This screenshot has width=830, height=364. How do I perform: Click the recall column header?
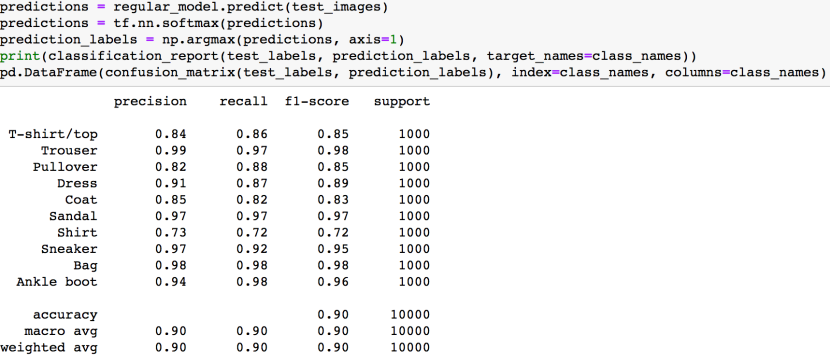[x=243, y=102]
